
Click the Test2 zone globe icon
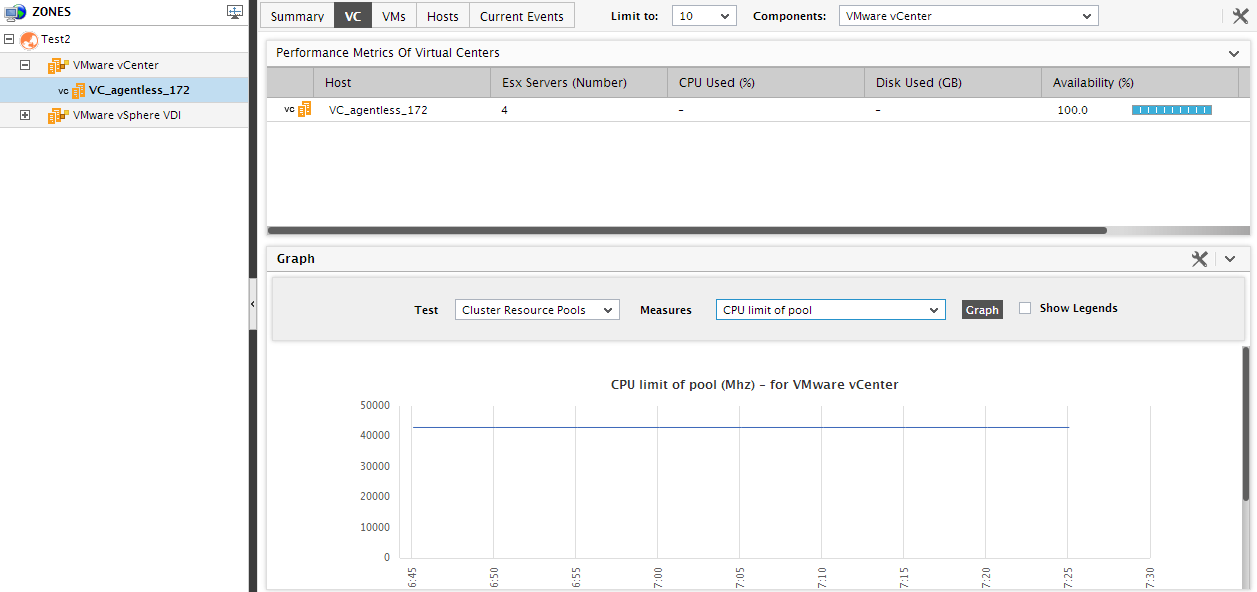pyautogui.click(x=29, y=39)
